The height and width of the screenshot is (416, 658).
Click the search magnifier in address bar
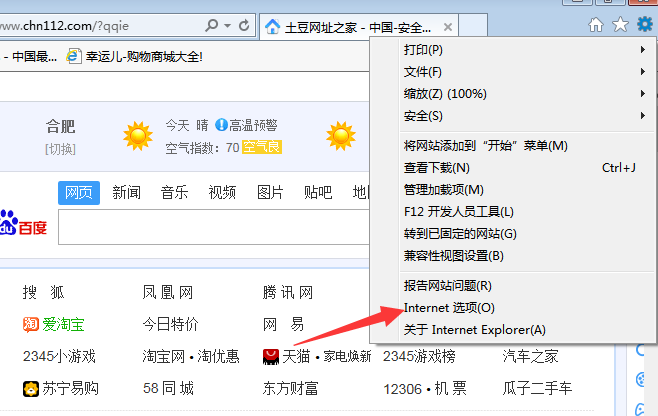tap(212, 26)
